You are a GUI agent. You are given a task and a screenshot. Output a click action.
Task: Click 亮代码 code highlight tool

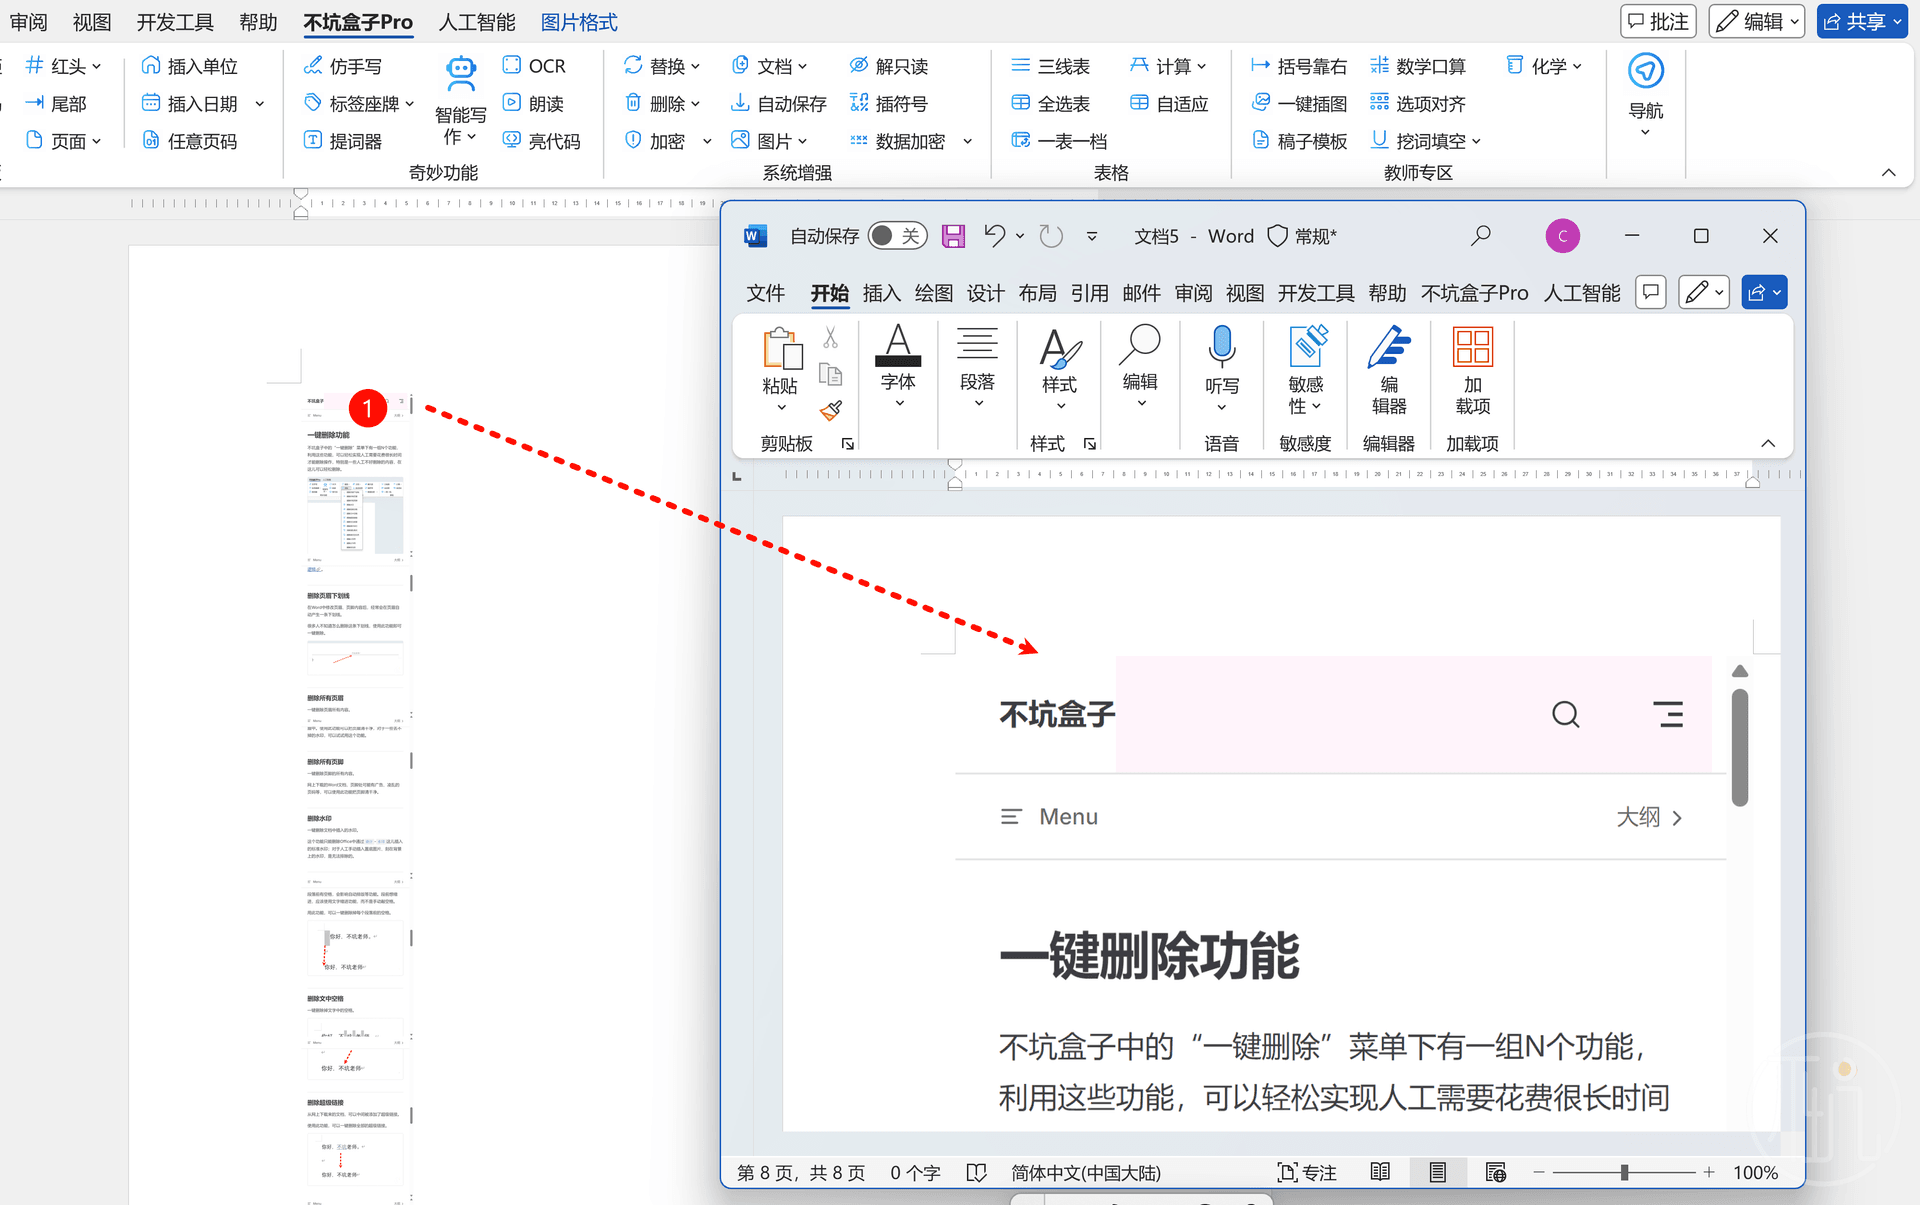[541, 141]
